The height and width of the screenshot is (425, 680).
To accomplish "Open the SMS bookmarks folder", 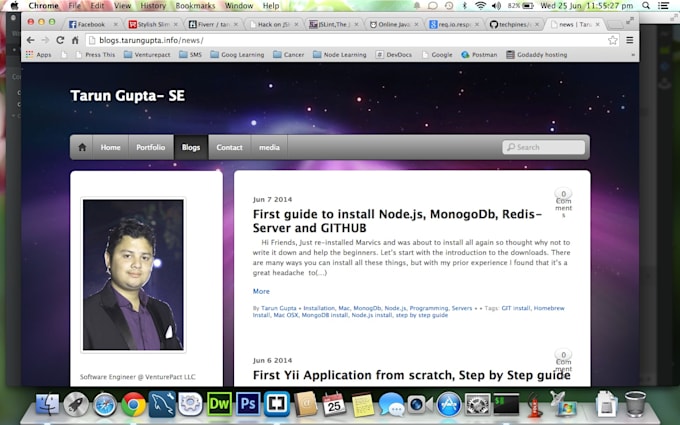I will [190, 55].
